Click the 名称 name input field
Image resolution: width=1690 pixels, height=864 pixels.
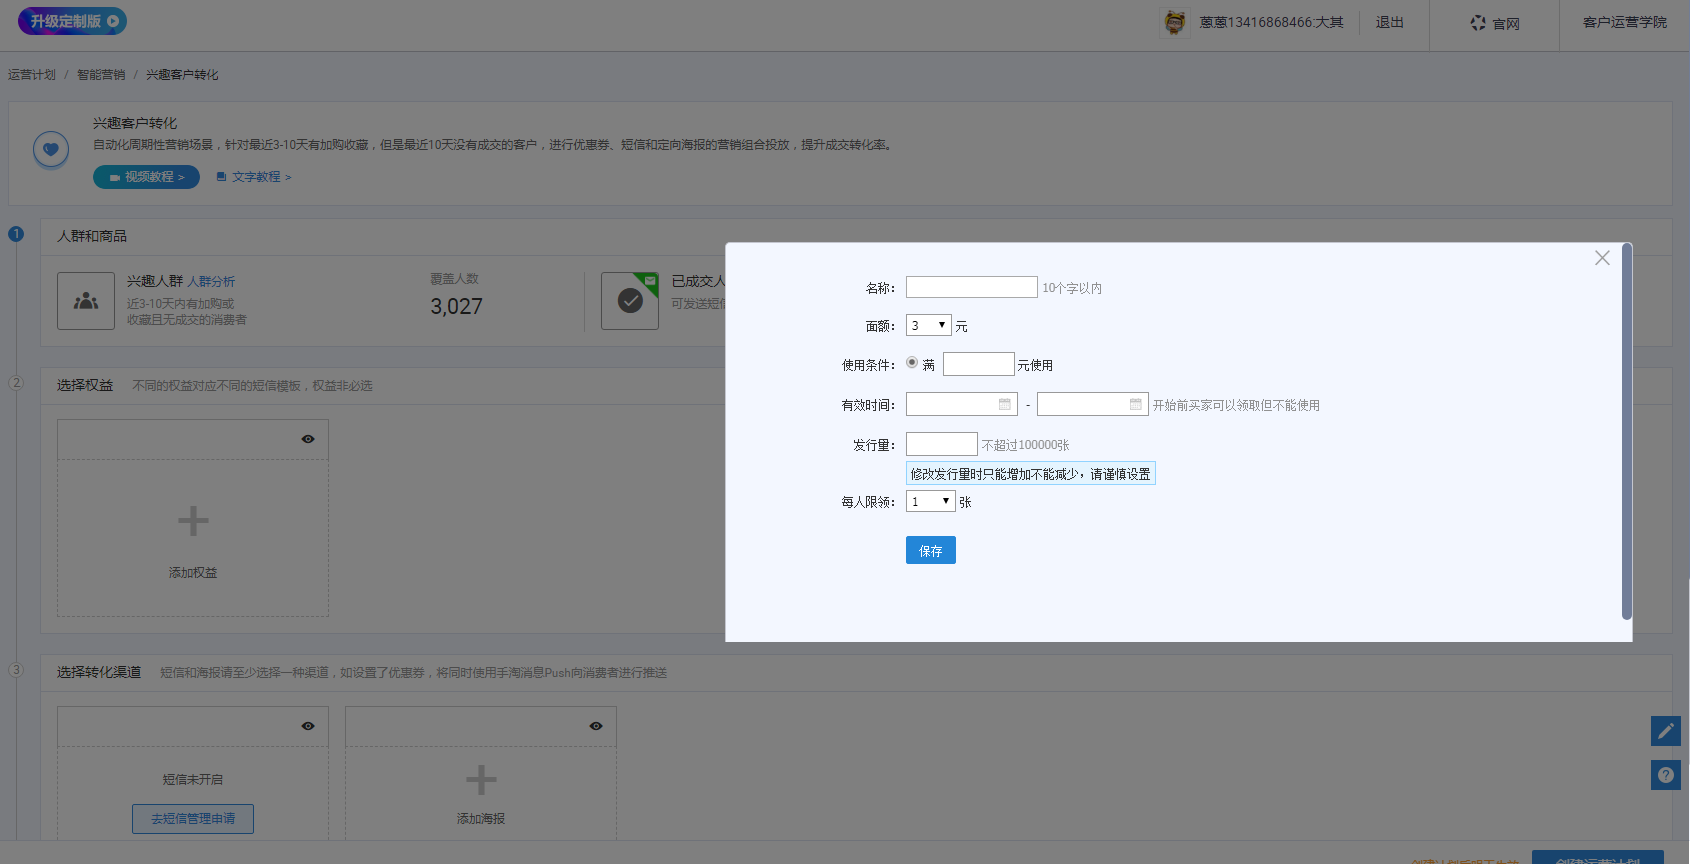971,288
